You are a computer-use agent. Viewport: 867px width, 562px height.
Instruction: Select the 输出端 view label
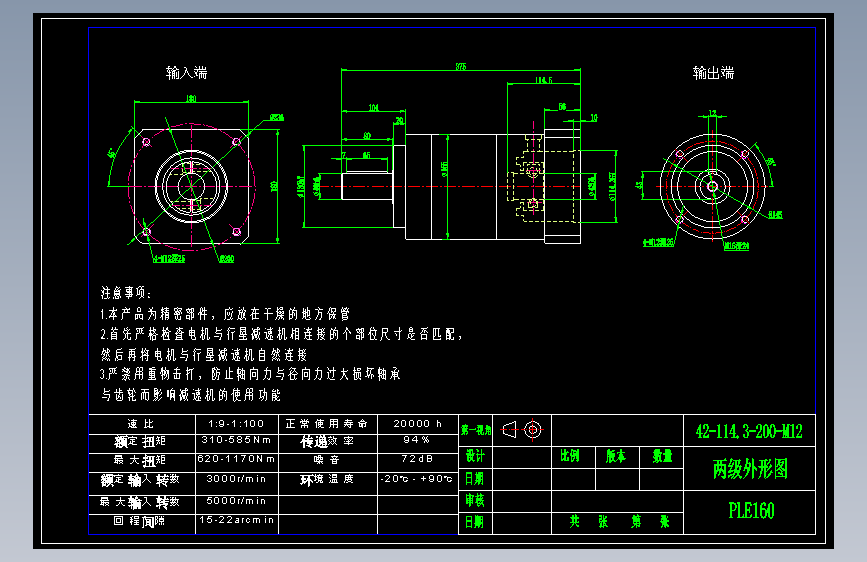coord(713,72)
